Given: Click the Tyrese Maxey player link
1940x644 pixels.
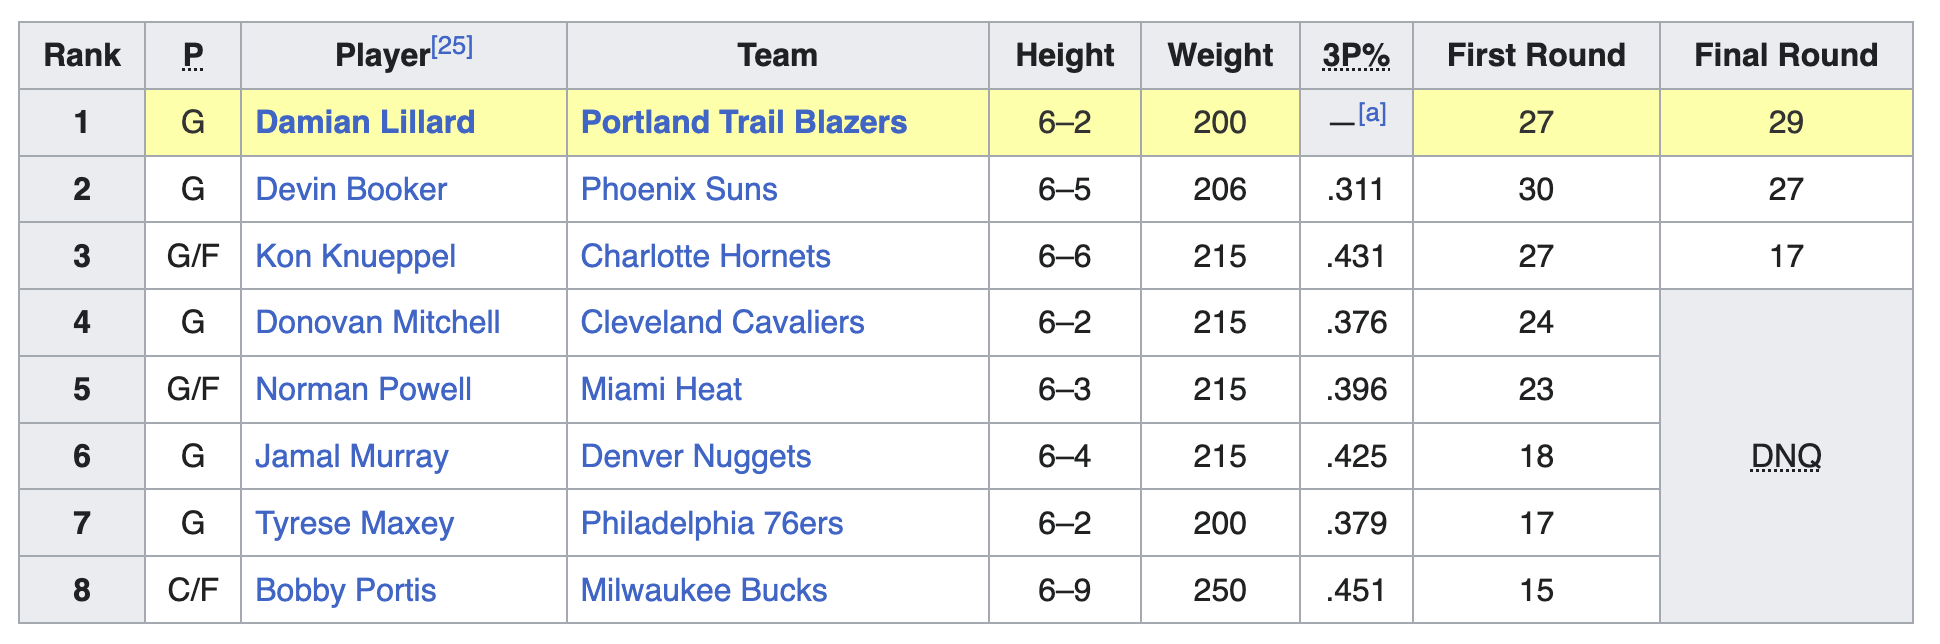Looking at the screenshot, I should [x=354, y=523].
